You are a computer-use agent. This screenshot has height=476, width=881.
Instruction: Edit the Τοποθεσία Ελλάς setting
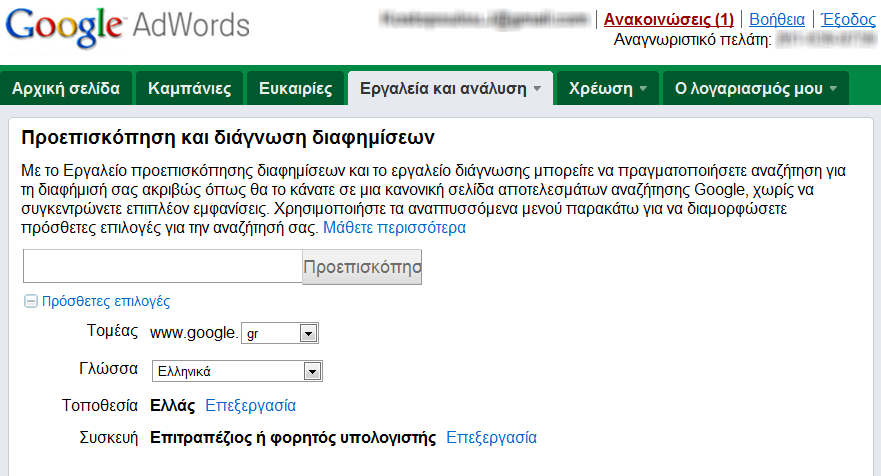pyautogui.click(x=251, y=405)
